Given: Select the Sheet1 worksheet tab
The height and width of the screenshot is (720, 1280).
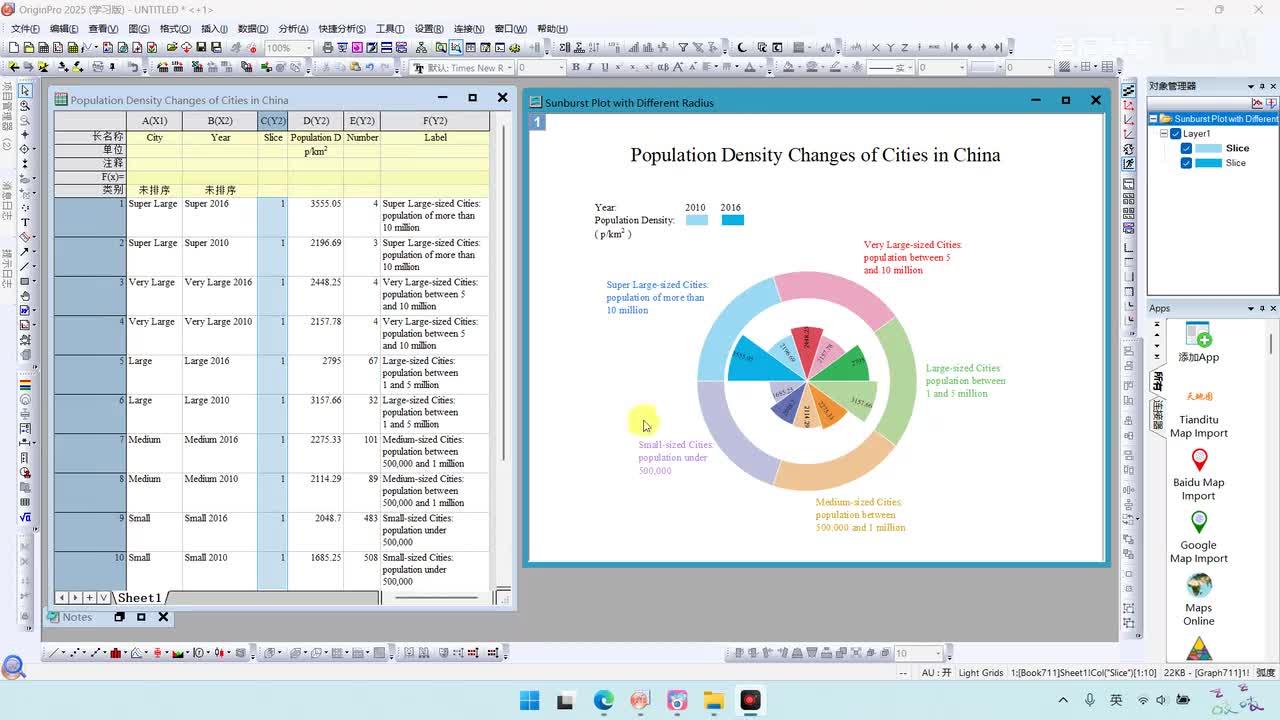Looking at the screenshot, I should click(139, 598).
